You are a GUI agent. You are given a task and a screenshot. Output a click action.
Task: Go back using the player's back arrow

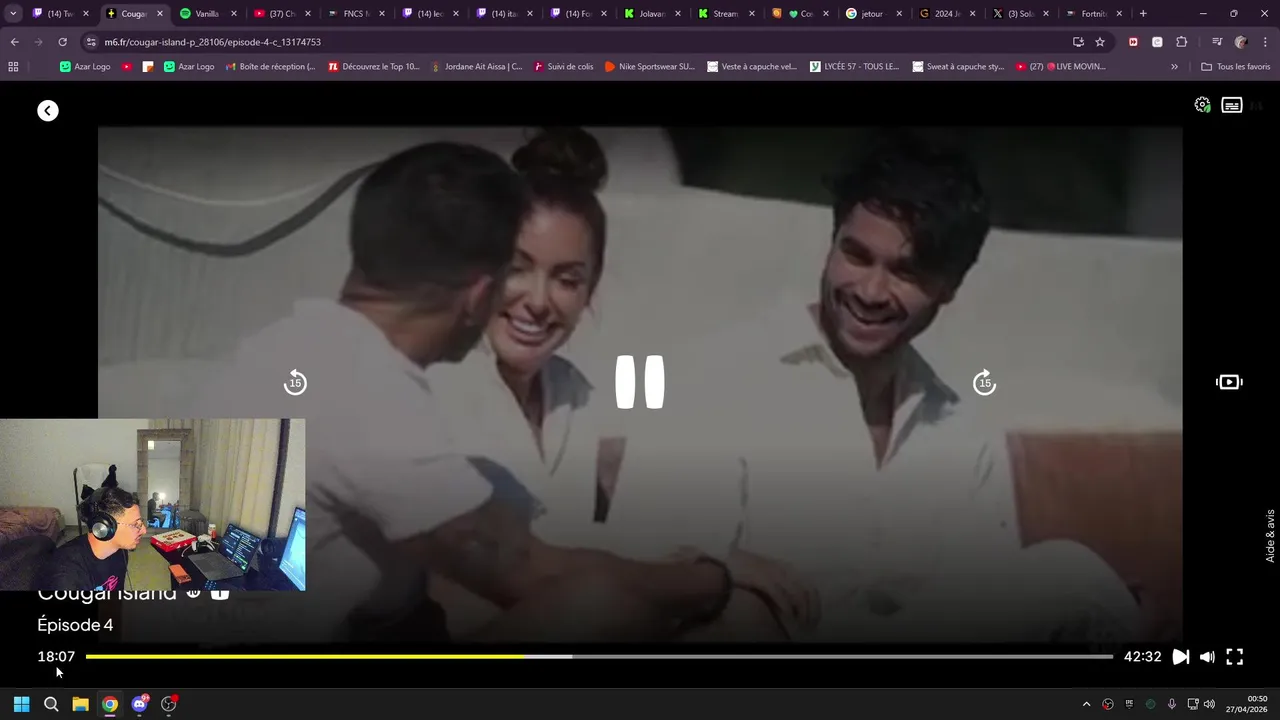(x=48, y=111)
